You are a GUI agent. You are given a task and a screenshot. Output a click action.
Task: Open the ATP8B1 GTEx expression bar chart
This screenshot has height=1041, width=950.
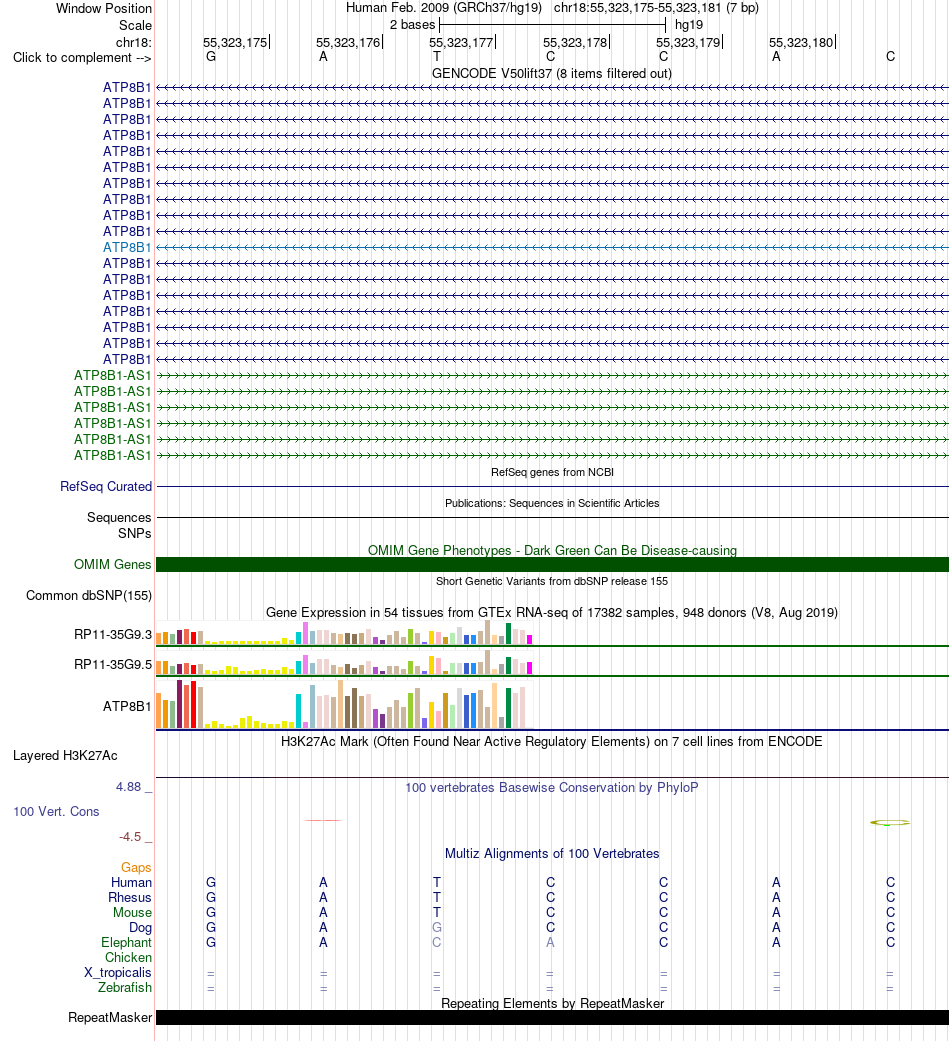pyautogui.click(x=345, y=704)
